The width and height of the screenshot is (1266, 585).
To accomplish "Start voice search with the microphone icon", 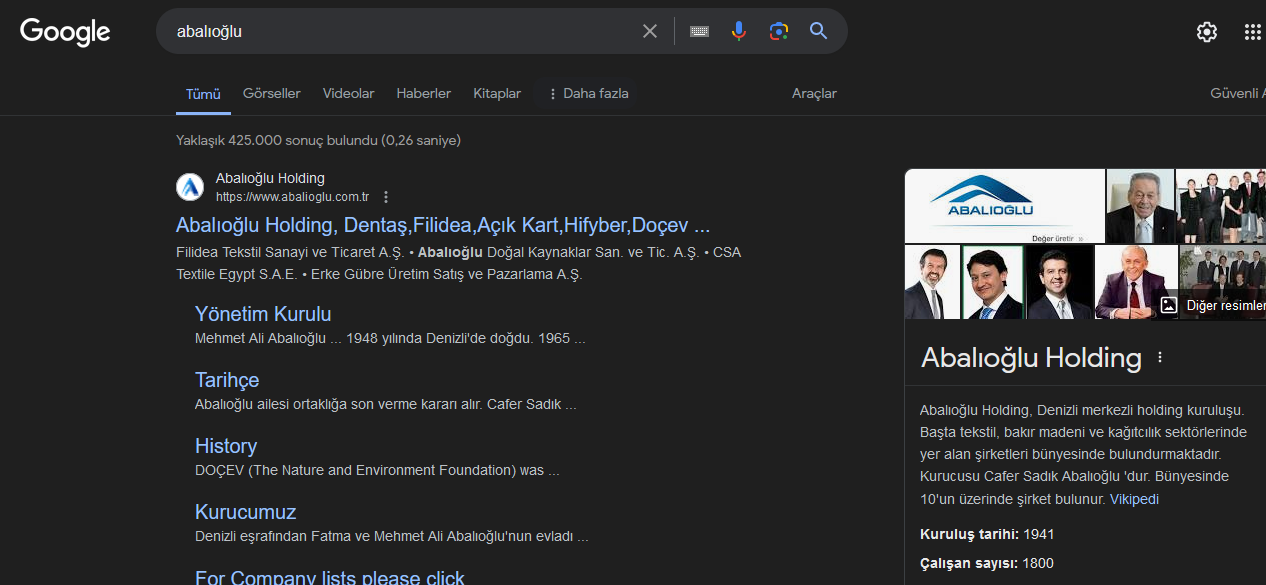I will (739, 31).
